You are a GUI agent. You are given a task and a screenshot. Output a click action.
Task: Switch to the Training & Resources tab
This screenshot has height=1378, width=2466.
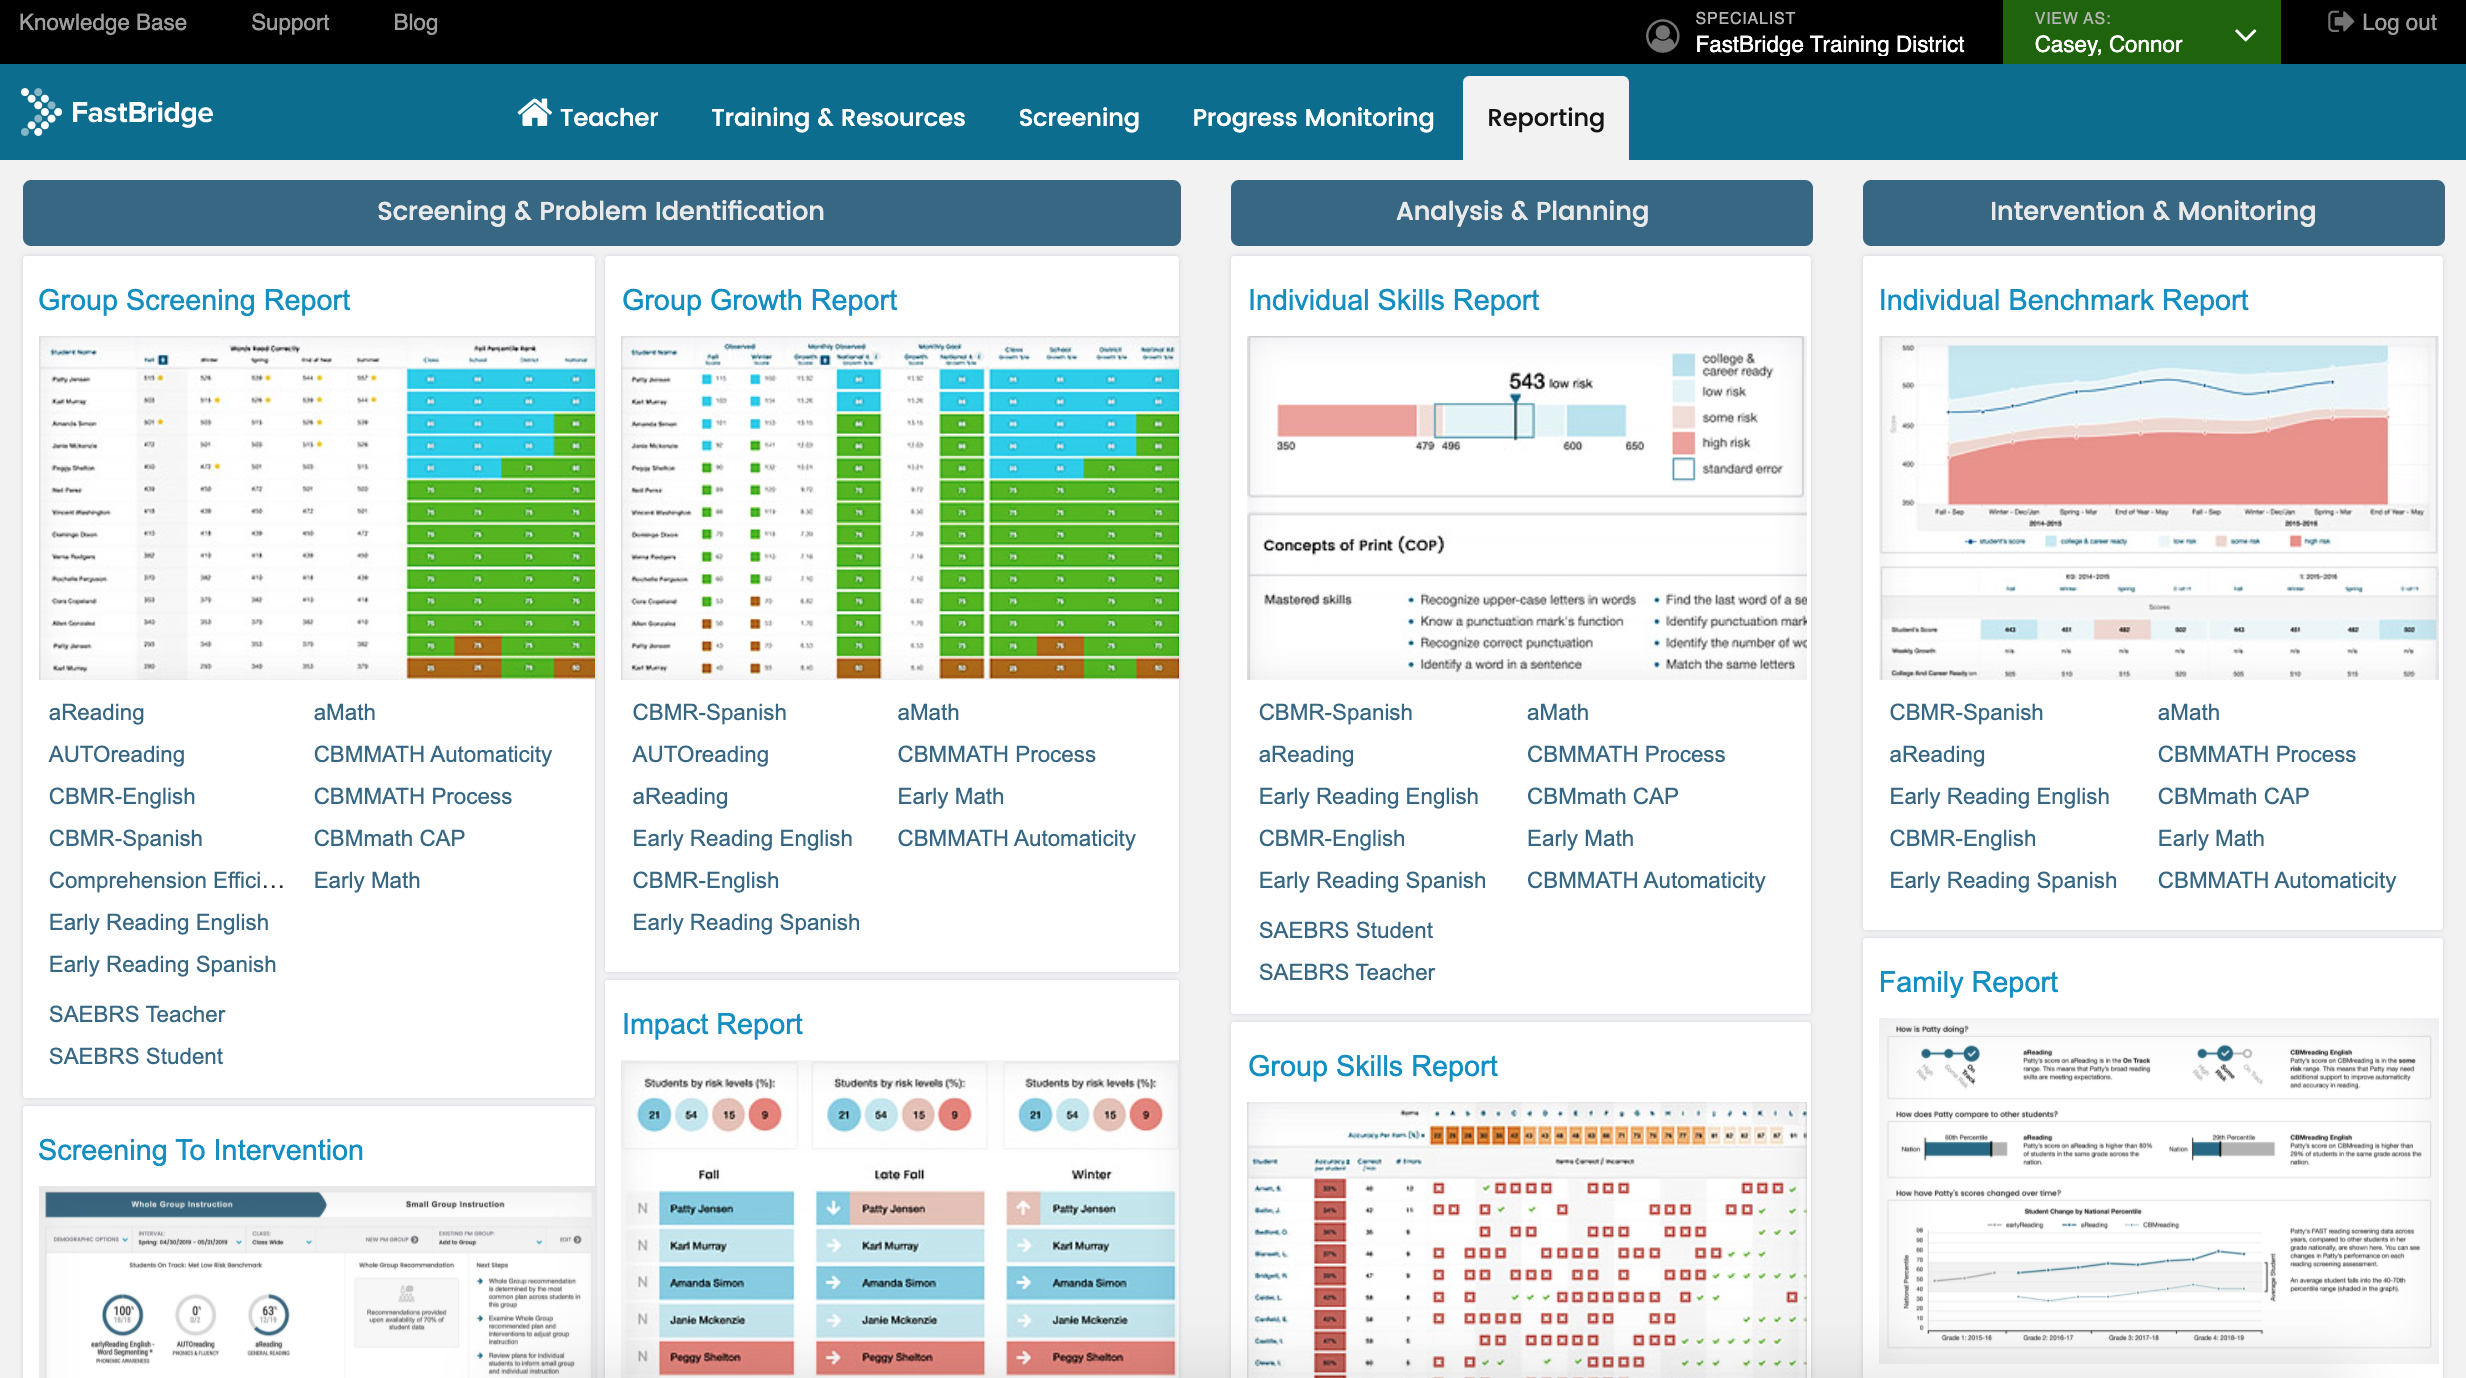[838, 118]
